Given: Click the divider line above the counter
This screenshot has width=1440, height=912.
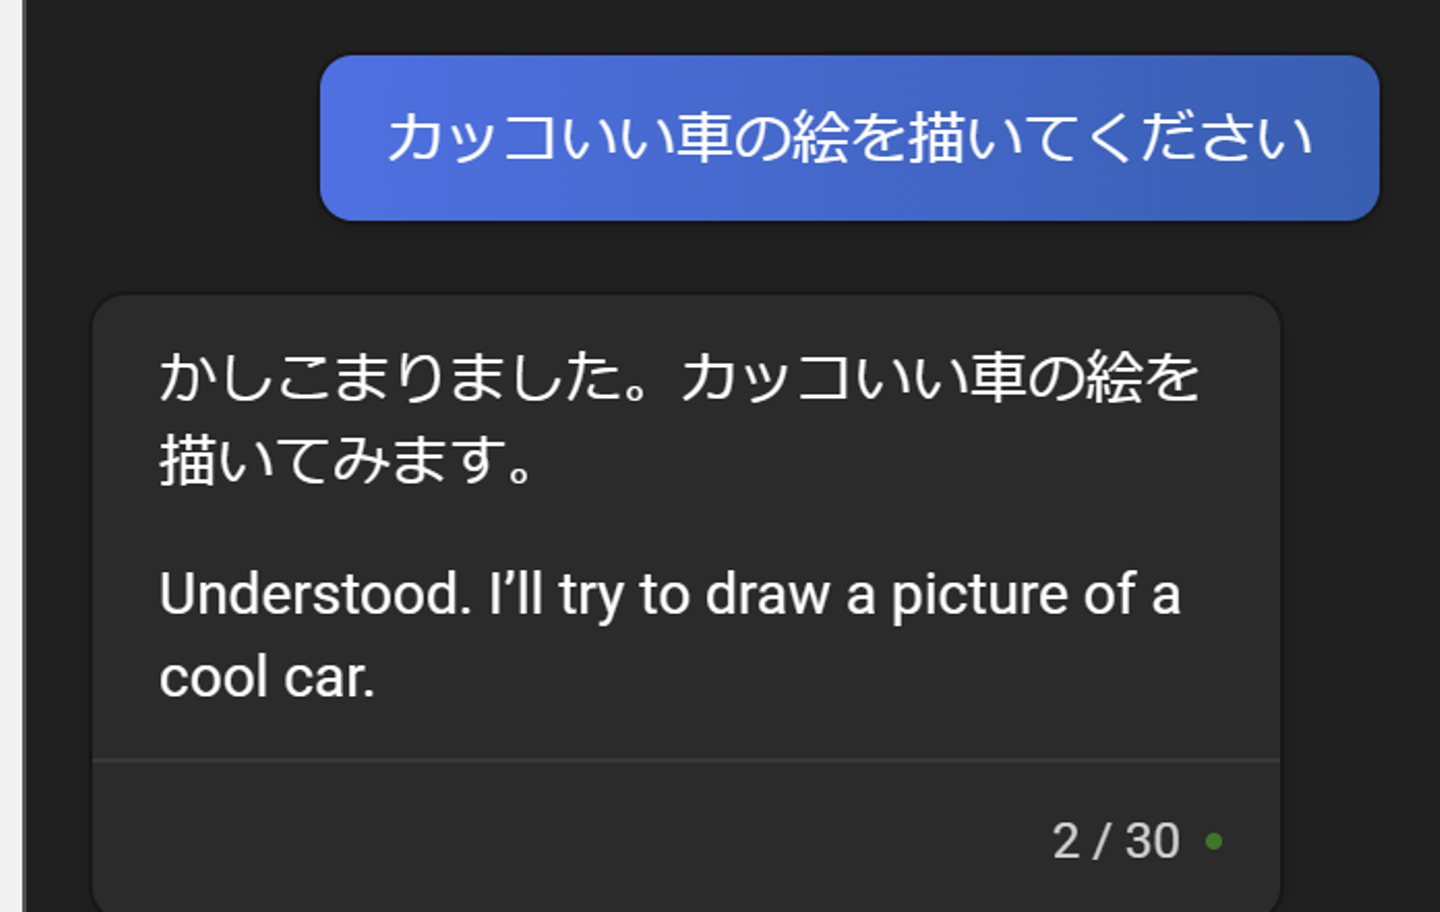Looking at the screenshot, I should coord(686,760).
